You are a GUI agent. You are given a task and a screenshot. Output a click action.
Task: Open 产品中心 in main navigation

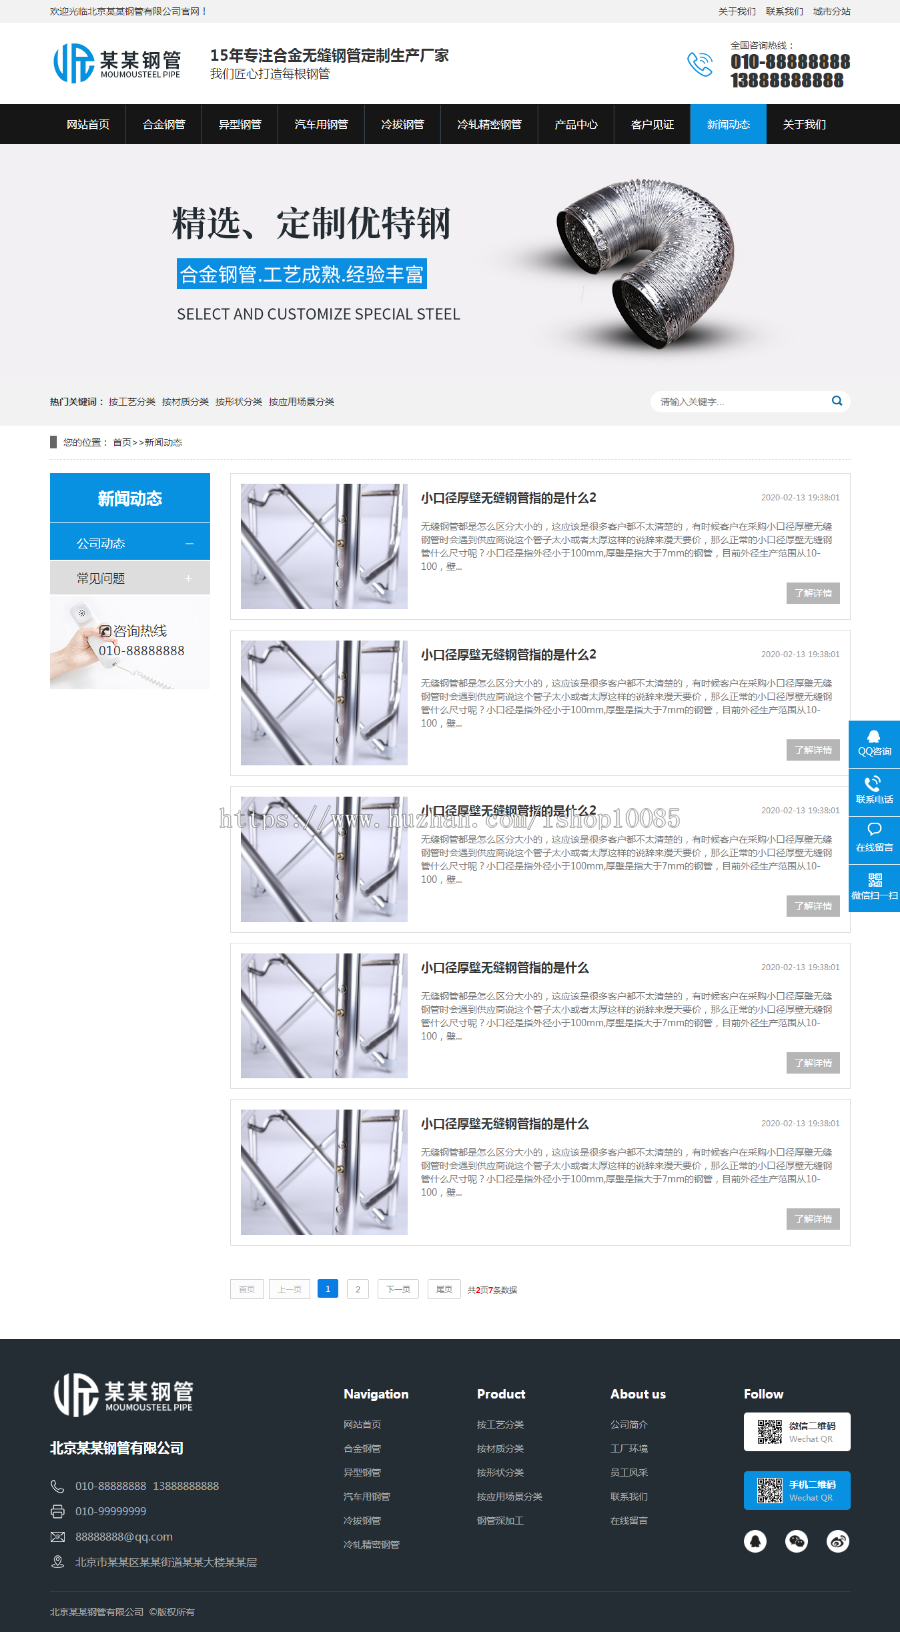(576, 124)
